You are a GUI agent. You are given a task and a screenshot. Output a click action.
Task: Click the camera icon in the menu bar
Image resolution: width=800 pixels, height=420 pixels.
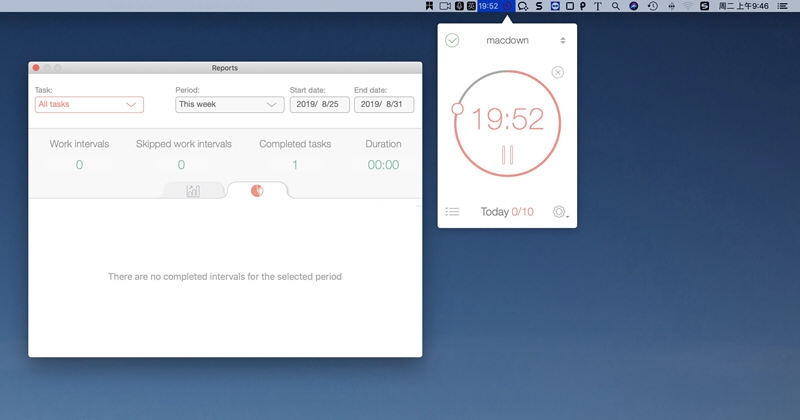tap(445, 6)
